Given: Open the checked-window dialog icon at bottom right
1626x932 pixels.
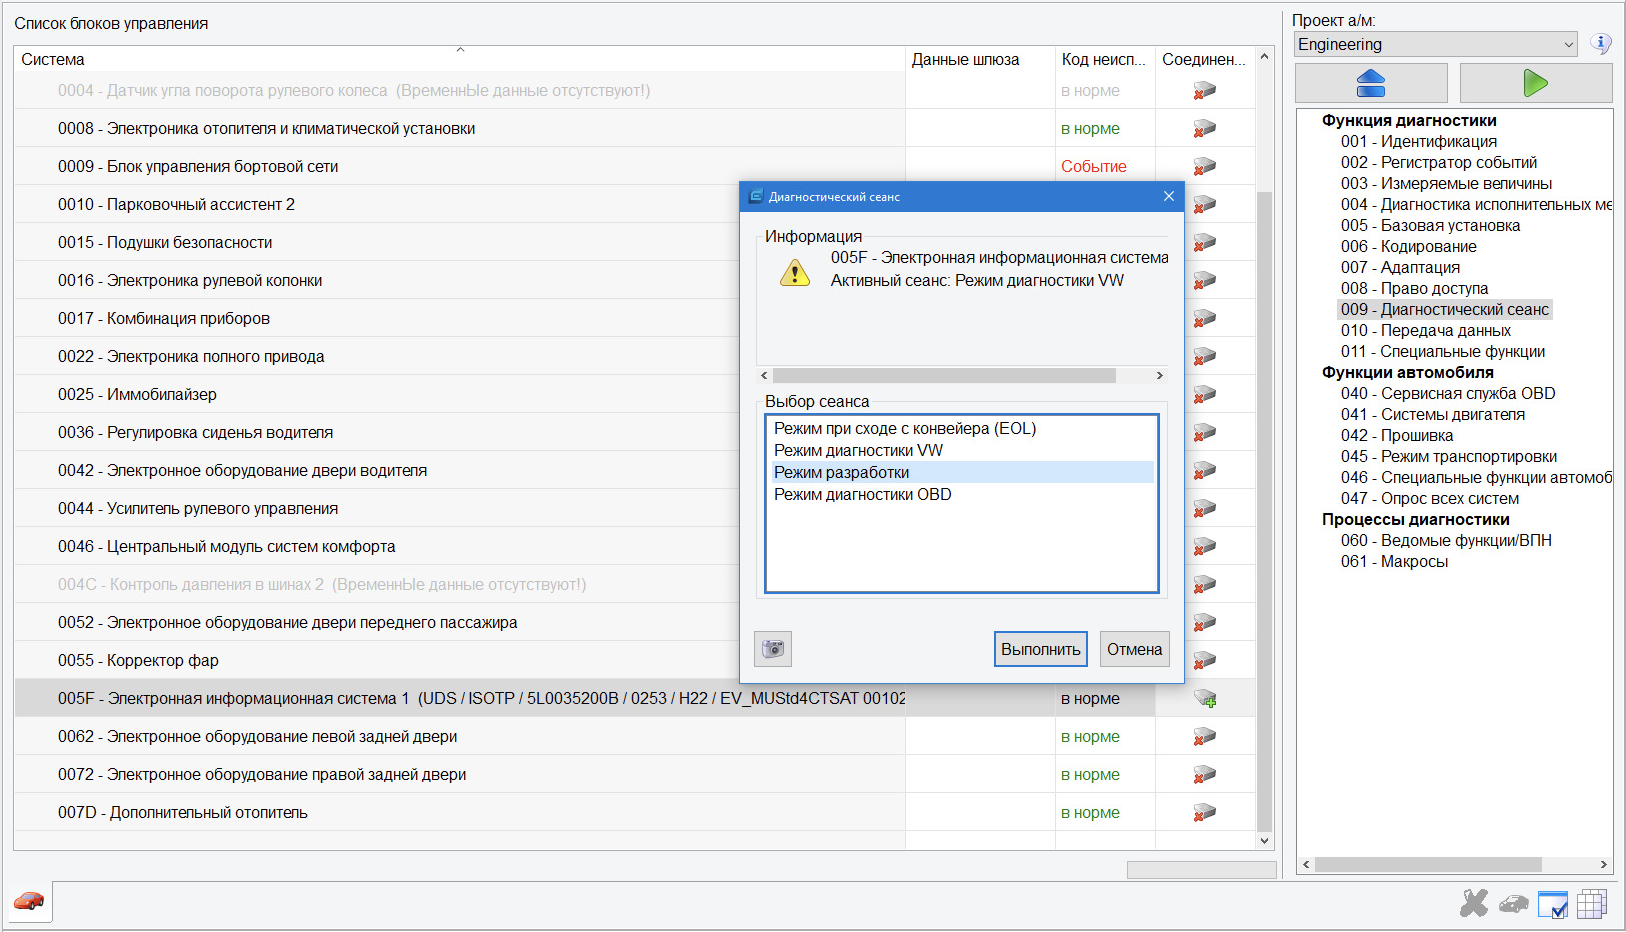Looking at the screenshot, I should (1553, 903).
